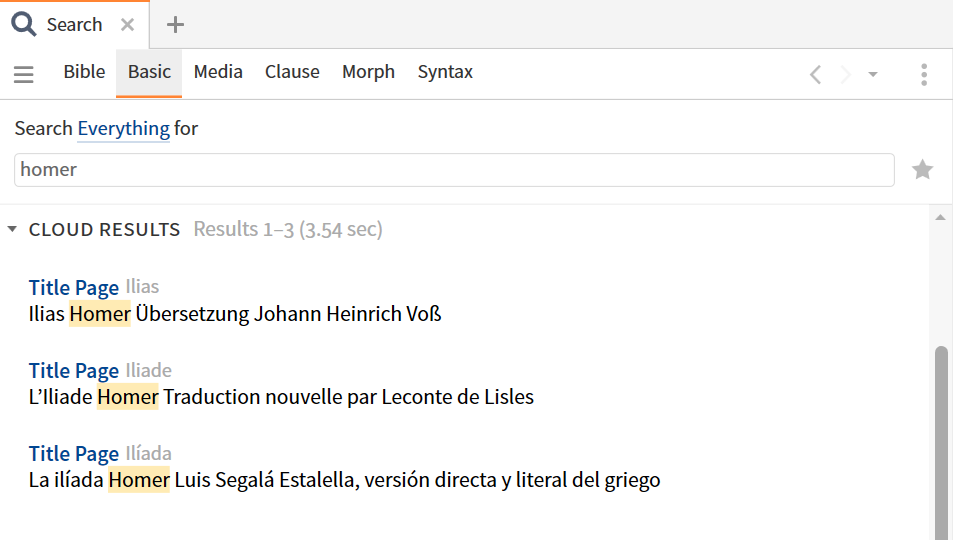
Task: Go forward with the right arrow
Action: [x=845, y=75]
